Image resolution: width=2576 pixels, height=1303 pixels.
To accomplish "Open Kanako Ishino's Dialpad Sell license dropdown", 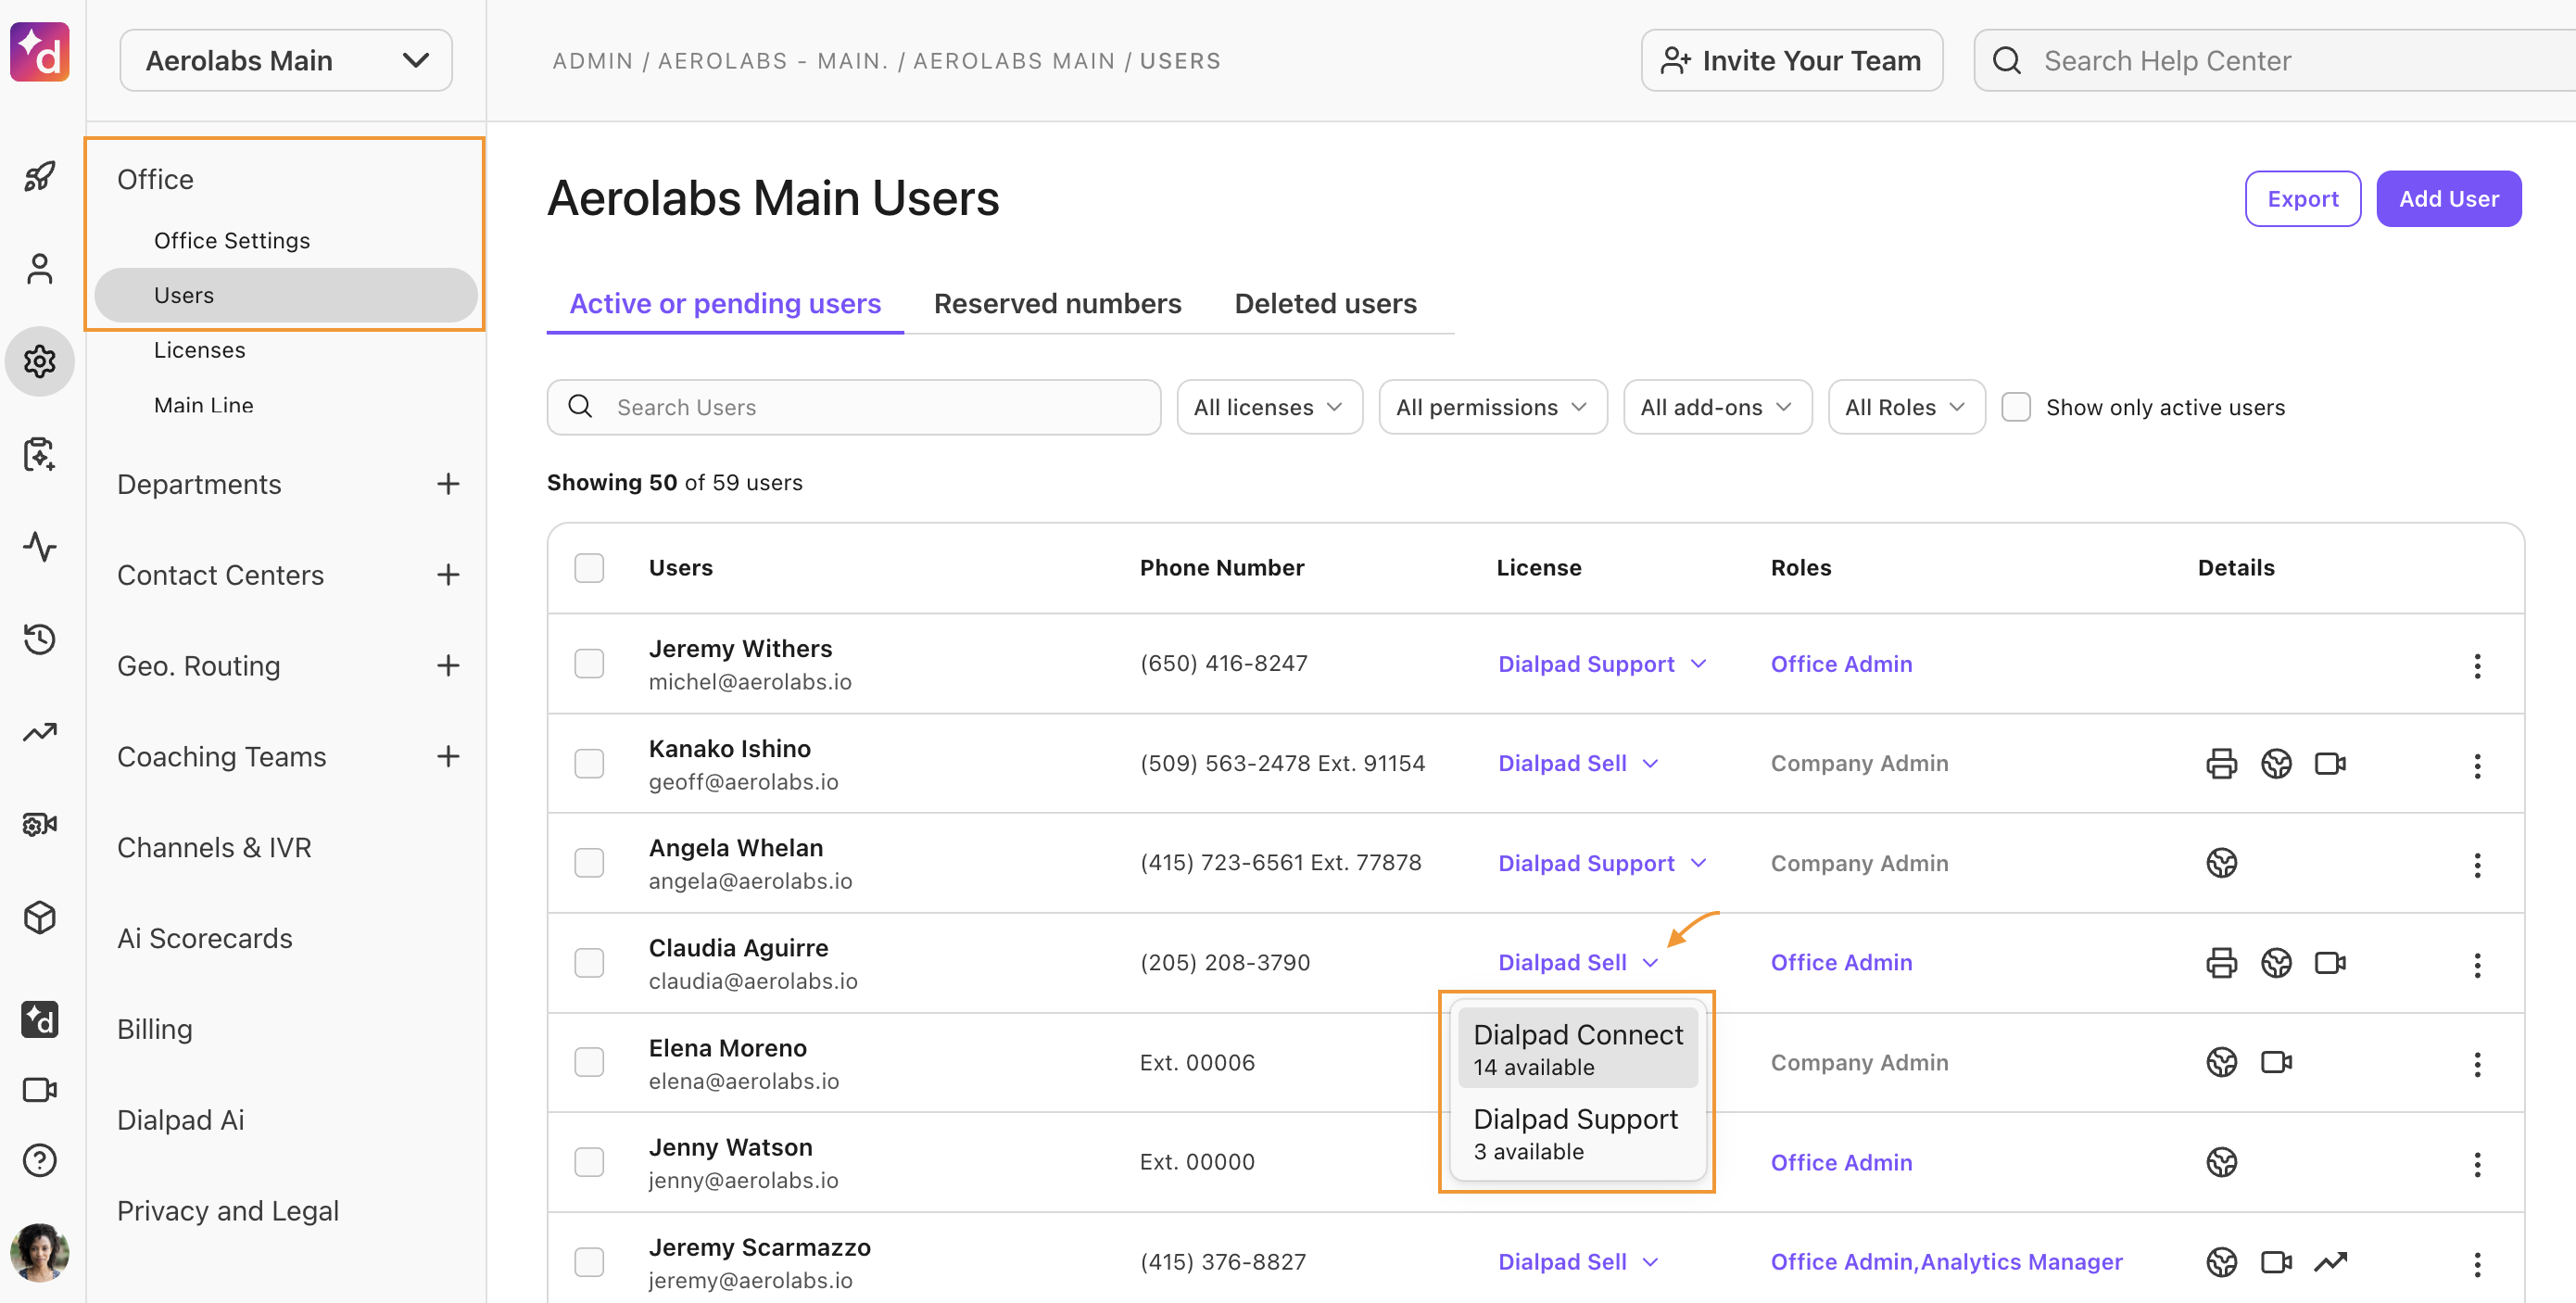I will pos(1578,763).
